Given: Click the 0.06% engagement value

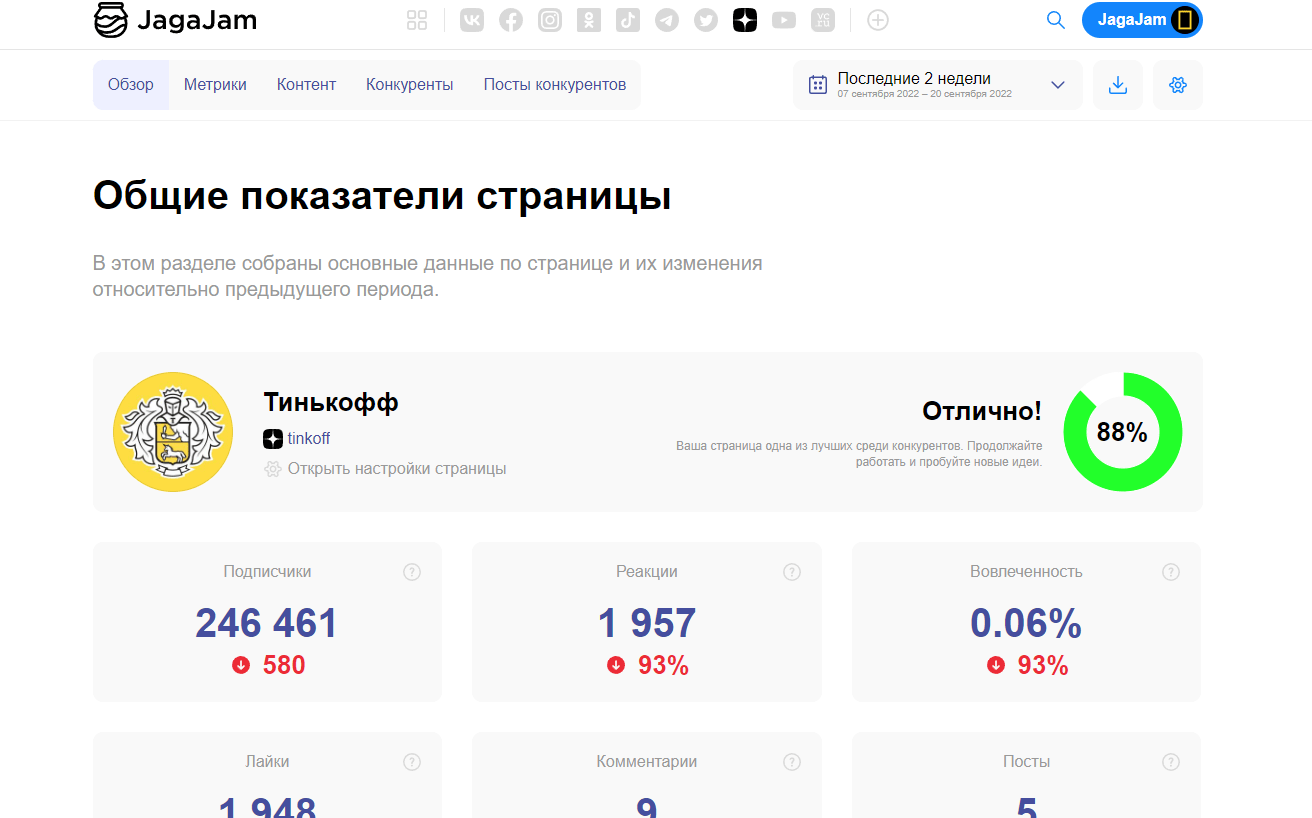Looking at the screenshot, I should tap(1026, 624).
